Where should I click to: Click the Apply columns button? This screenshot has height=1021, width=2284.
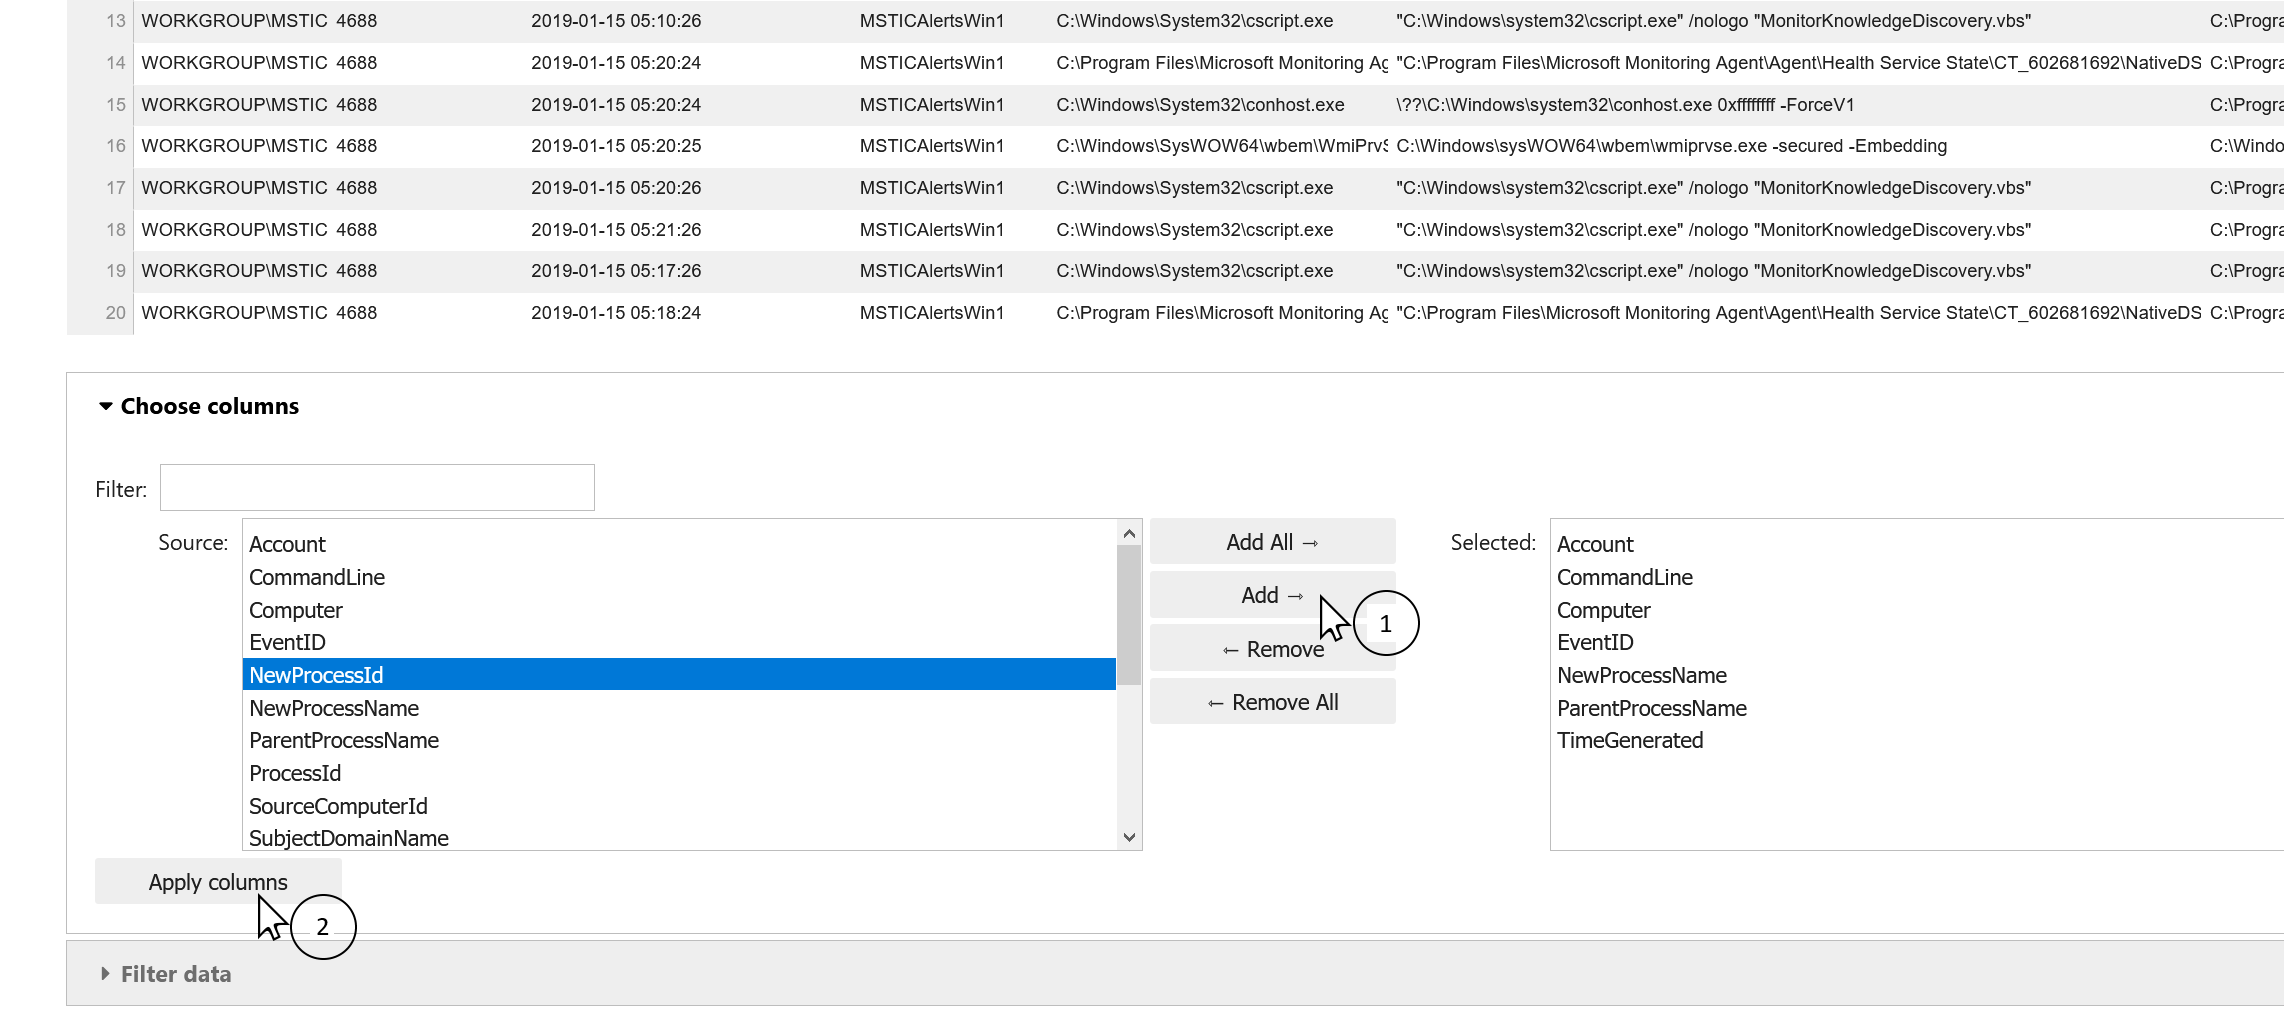pyautogui.click(x=218, y=882)
